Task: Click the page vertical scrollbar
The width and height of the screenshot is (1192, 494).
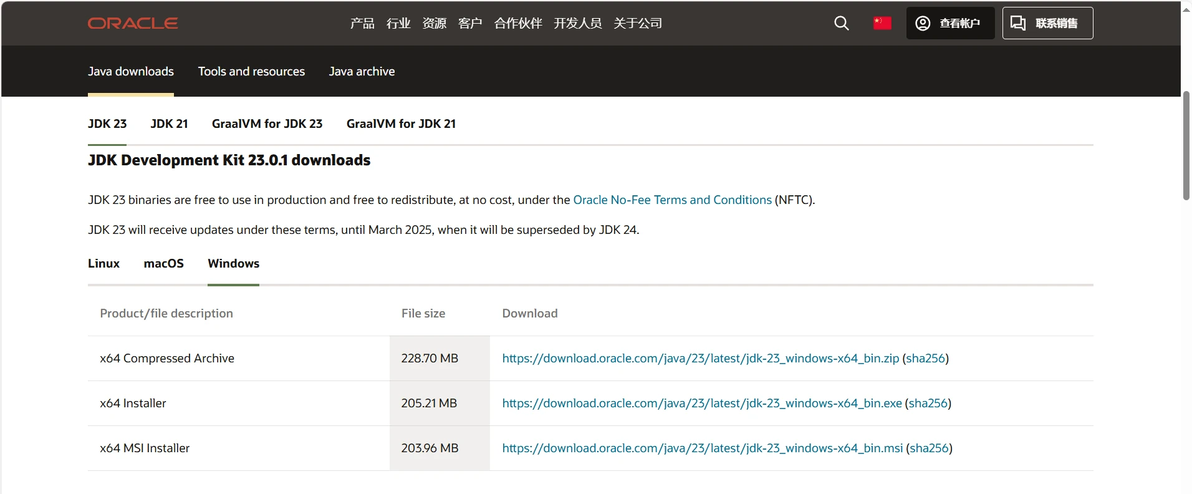Action: pos(1186,150)
